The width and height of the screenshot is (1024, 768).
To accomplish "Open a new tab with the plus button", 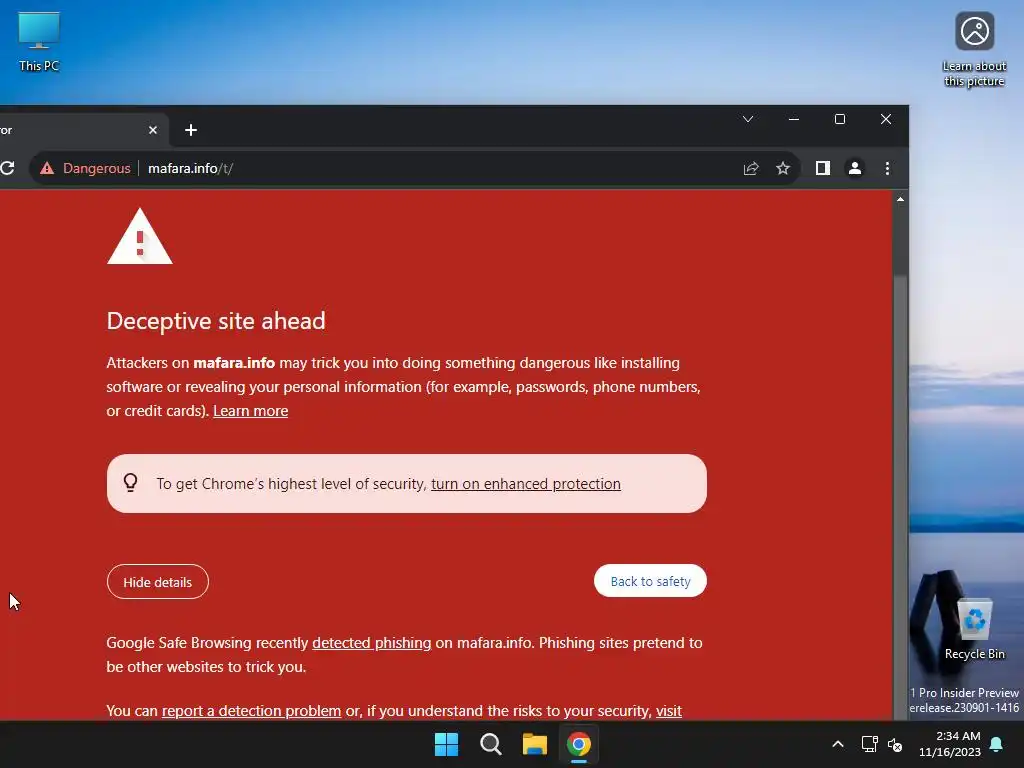I will (x=191, y=130).
